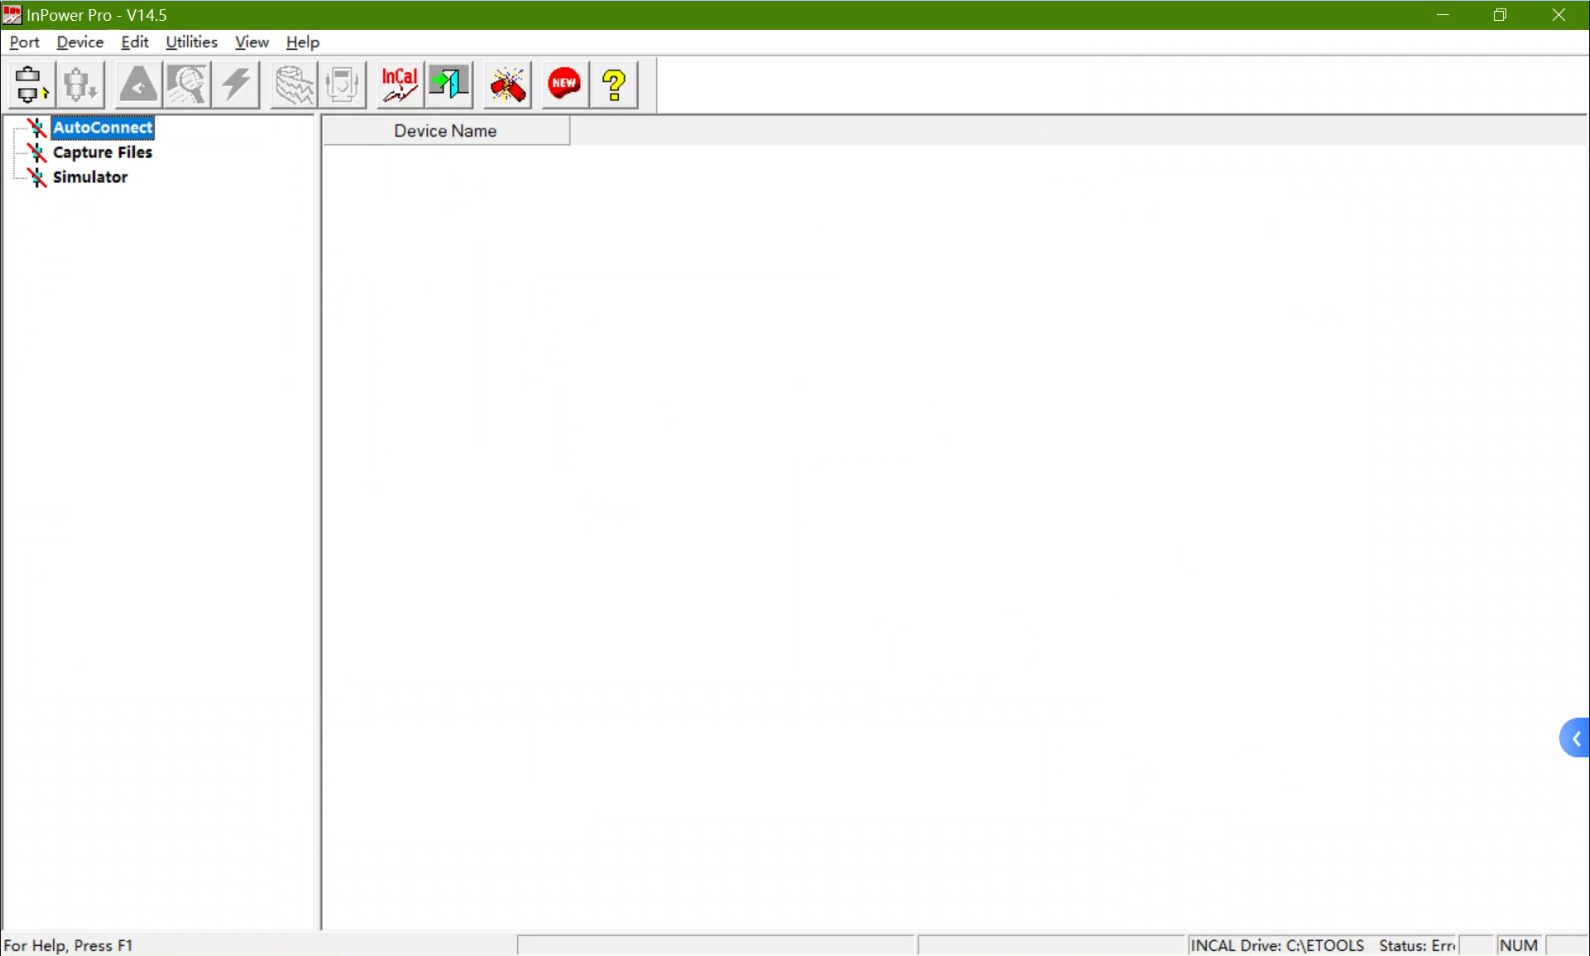
Task: Open the Device menu
Action: 80,42
